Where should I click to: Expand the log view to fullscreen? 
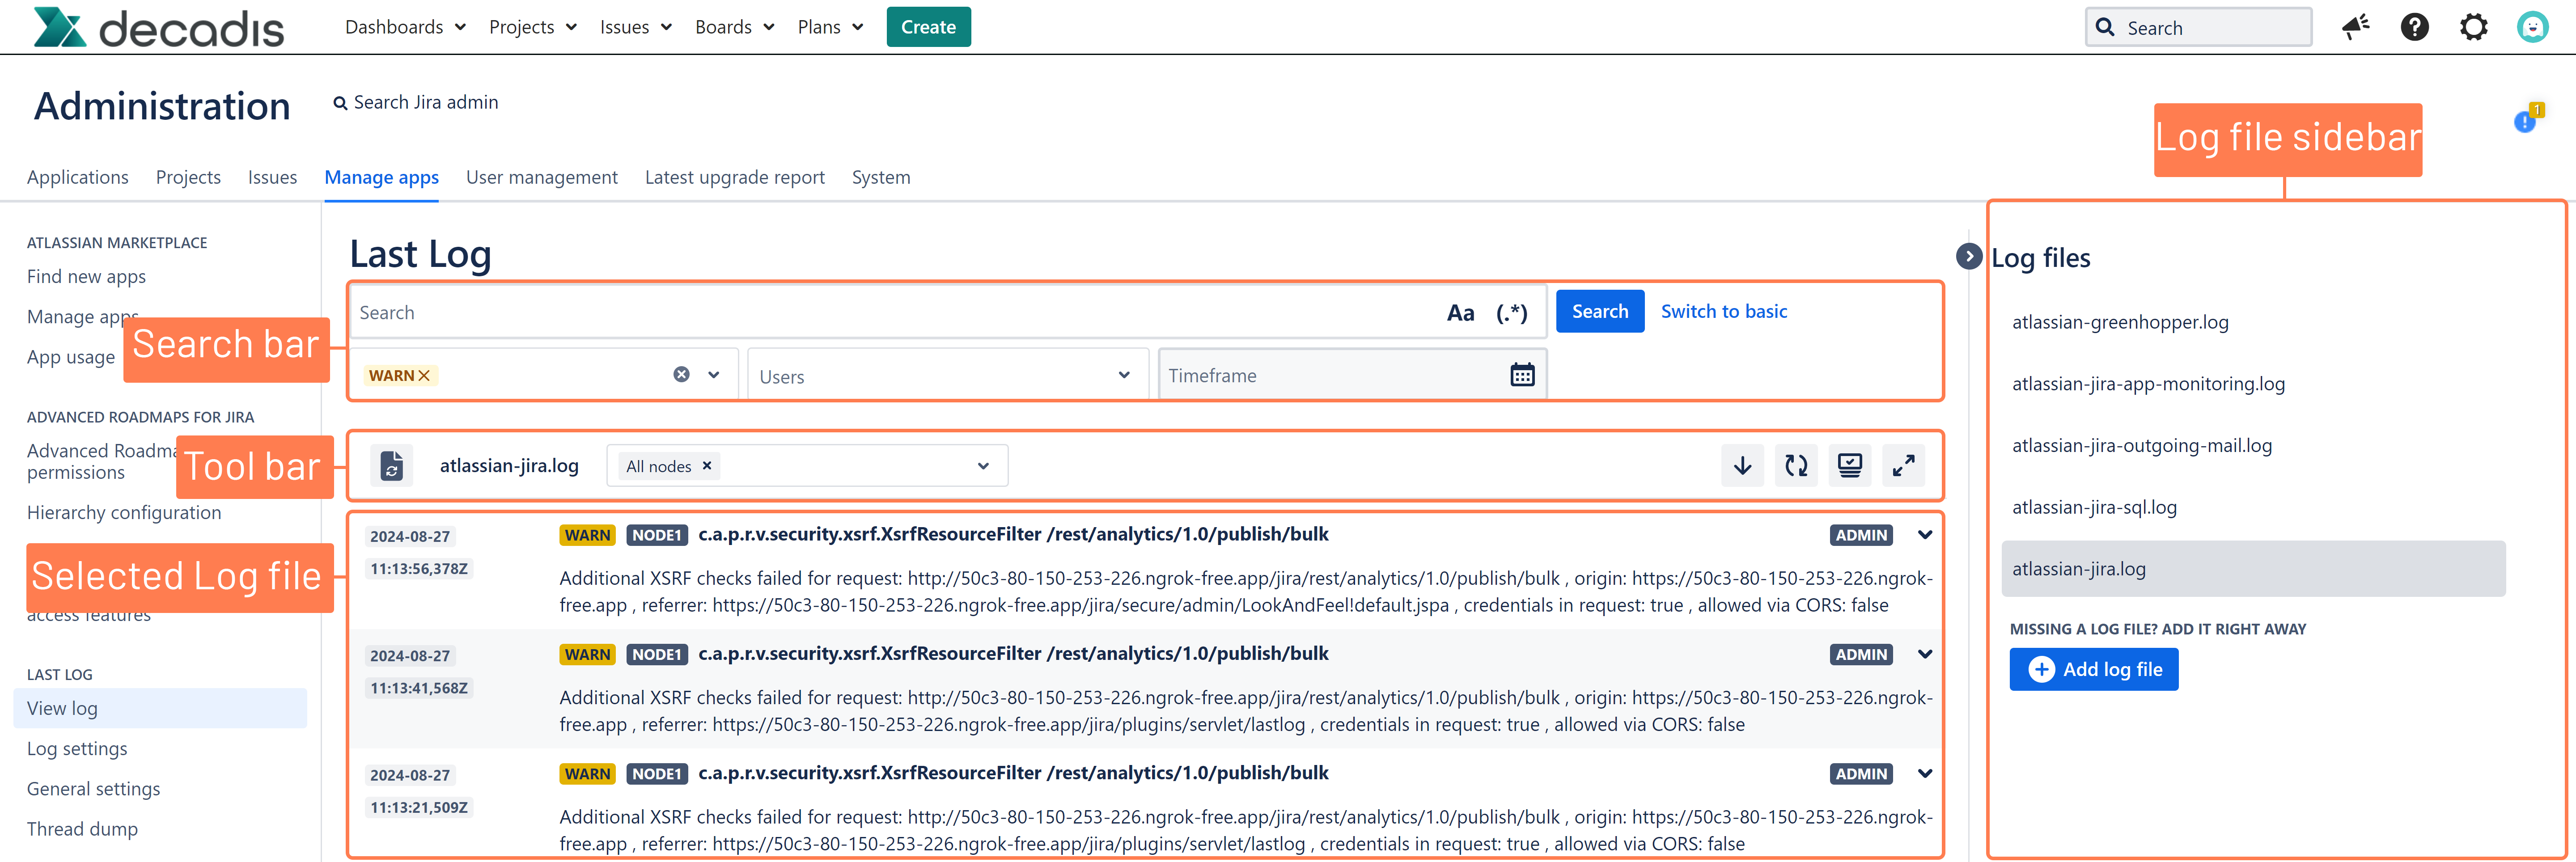tap(1904, 465)
